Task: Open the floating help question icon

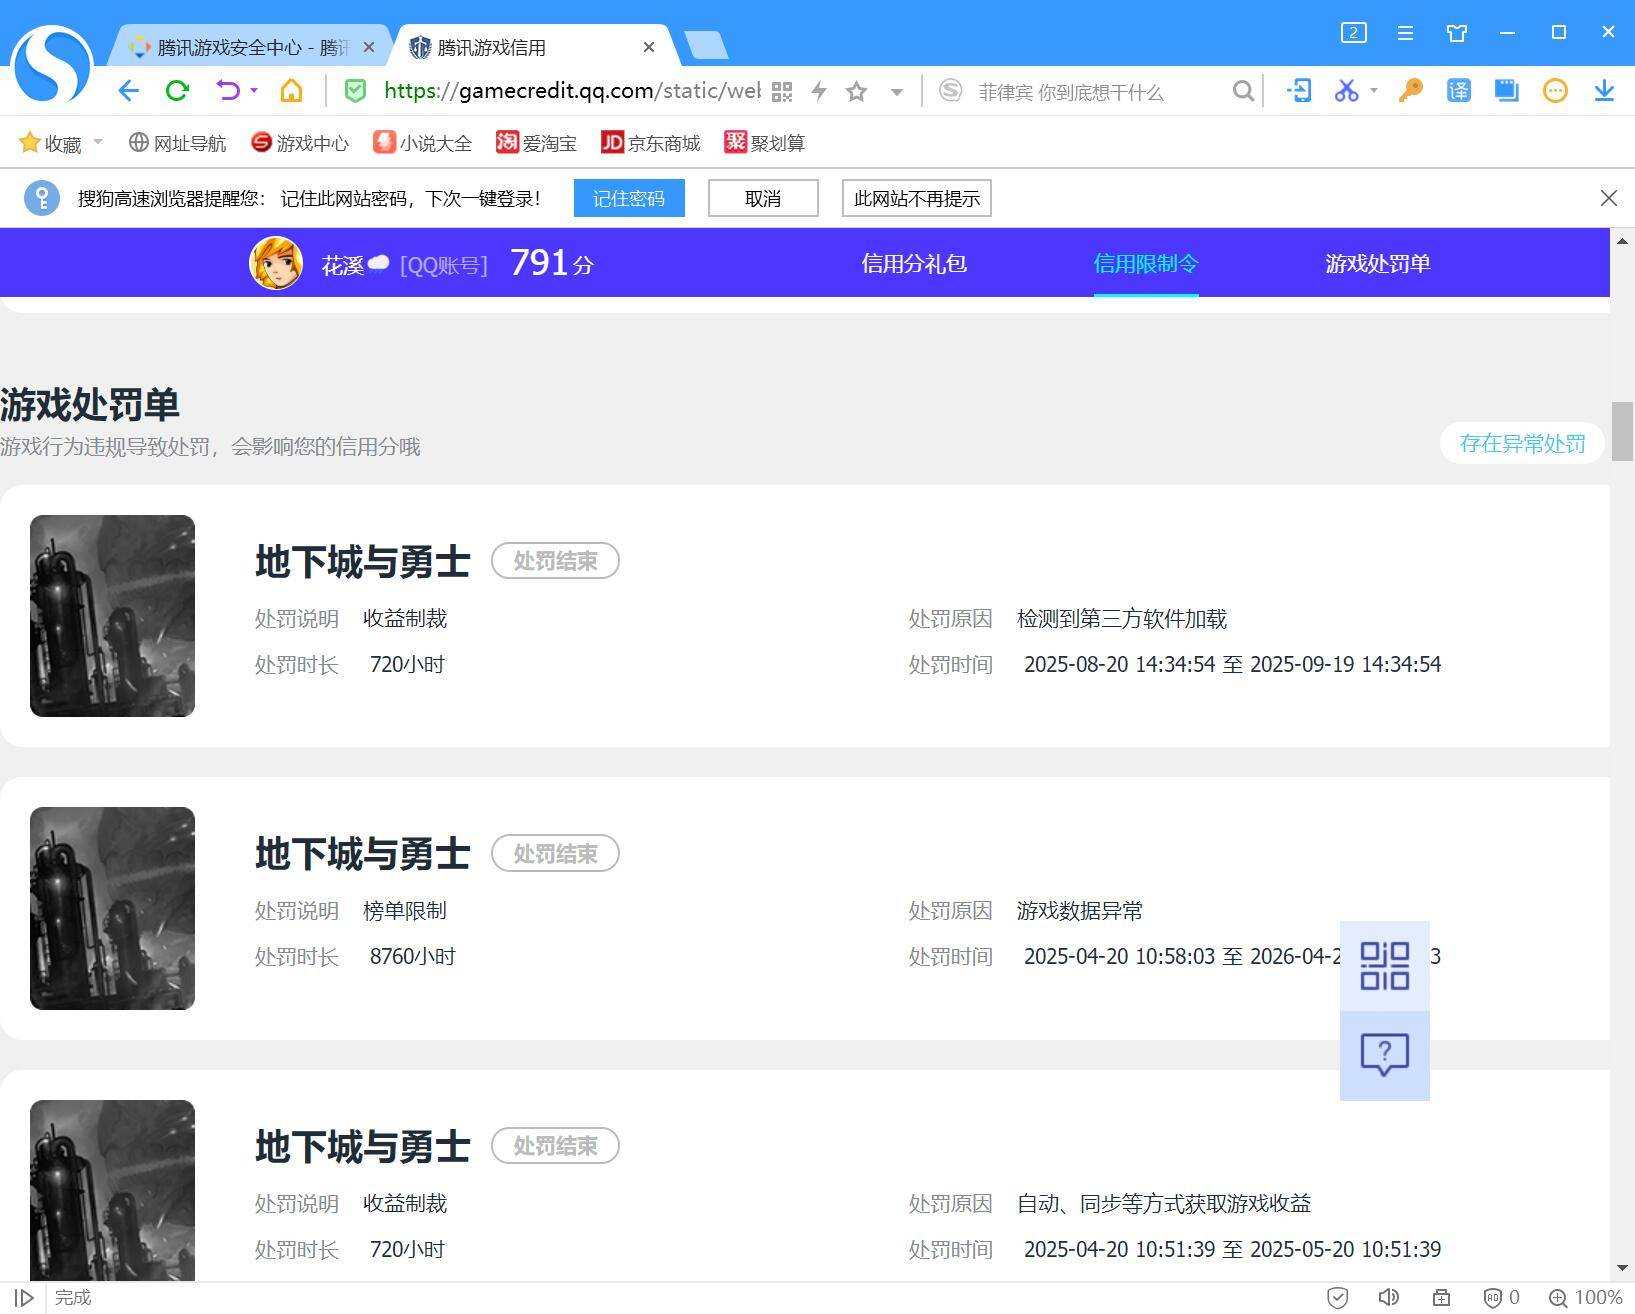Action: (x=1385, y=1055)
